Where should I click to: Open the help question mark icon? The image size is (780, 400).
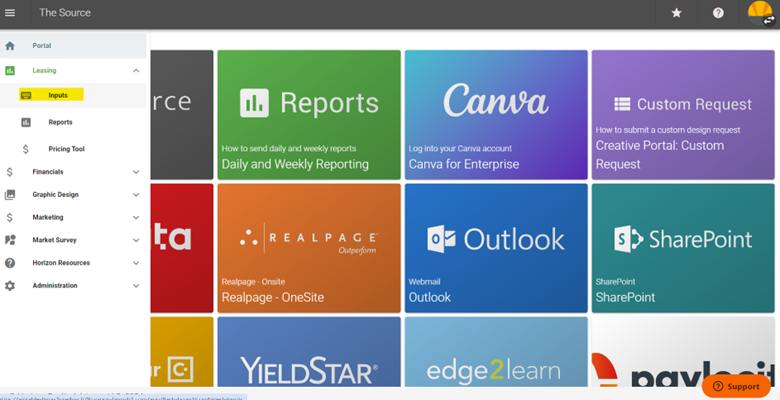point(718,13)
